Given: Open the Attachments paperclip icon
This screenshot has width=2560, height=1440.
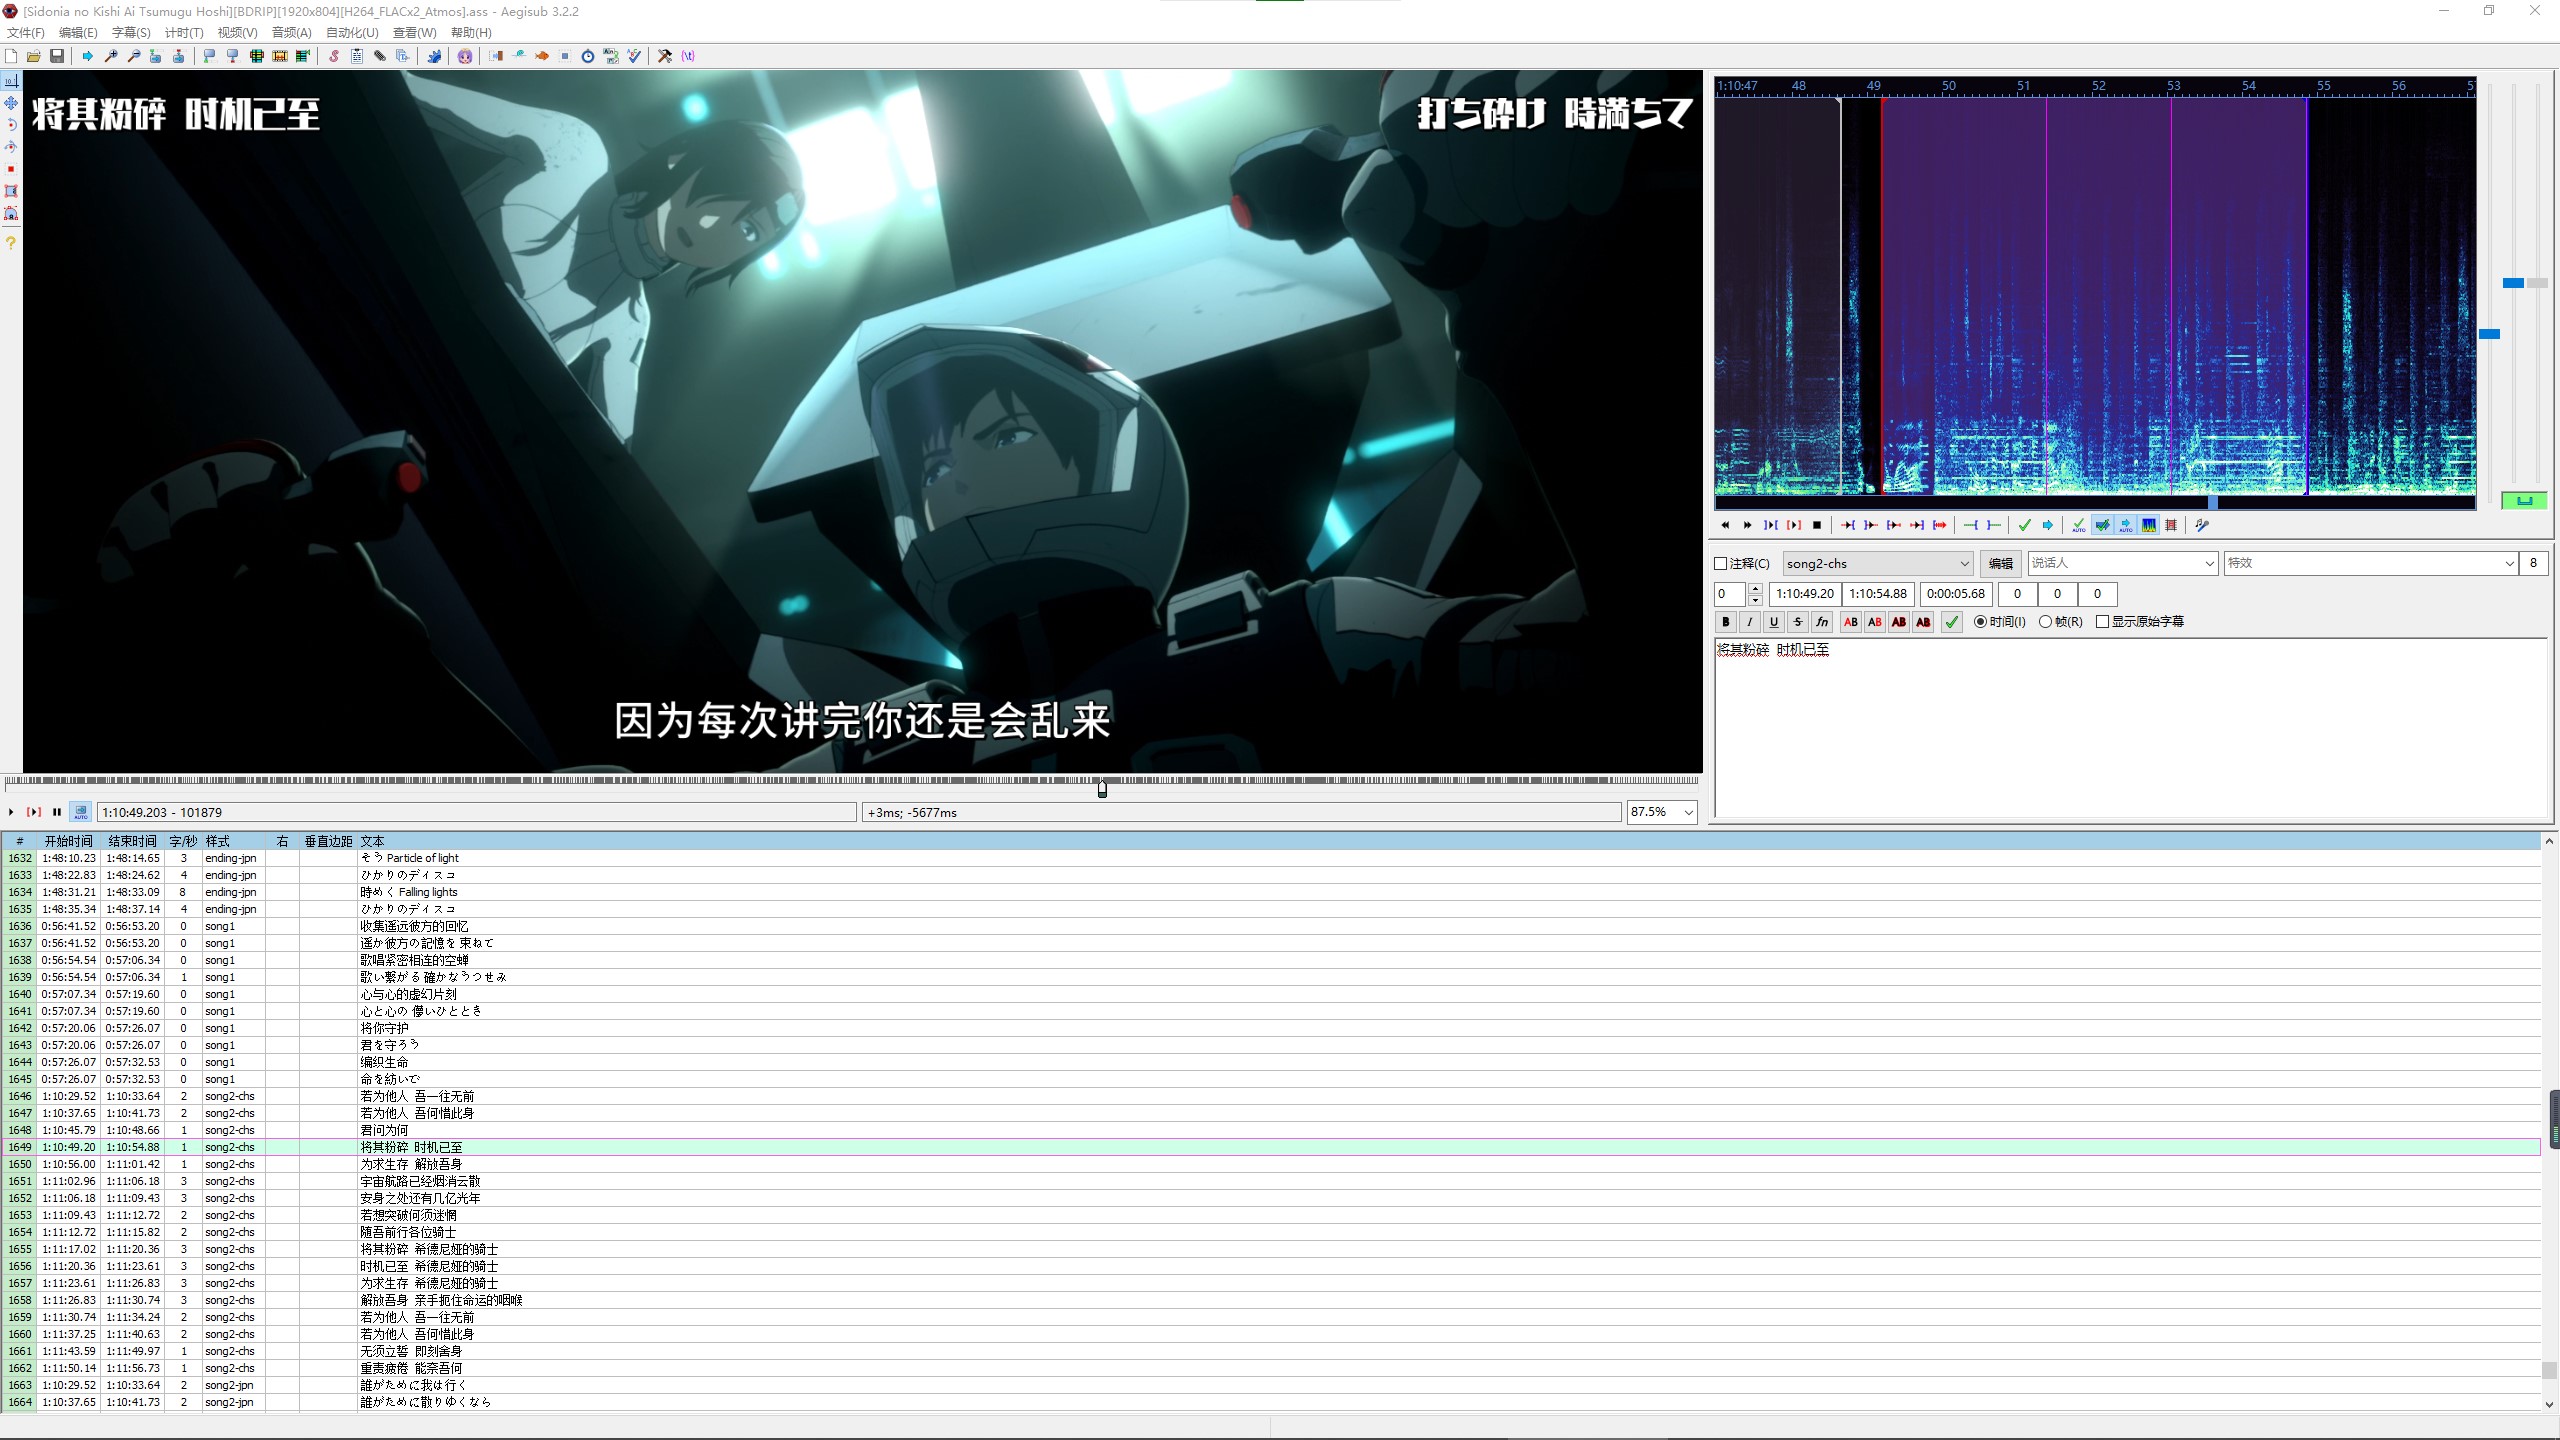Looking at the screenshot, I should [x=380, y=56].
